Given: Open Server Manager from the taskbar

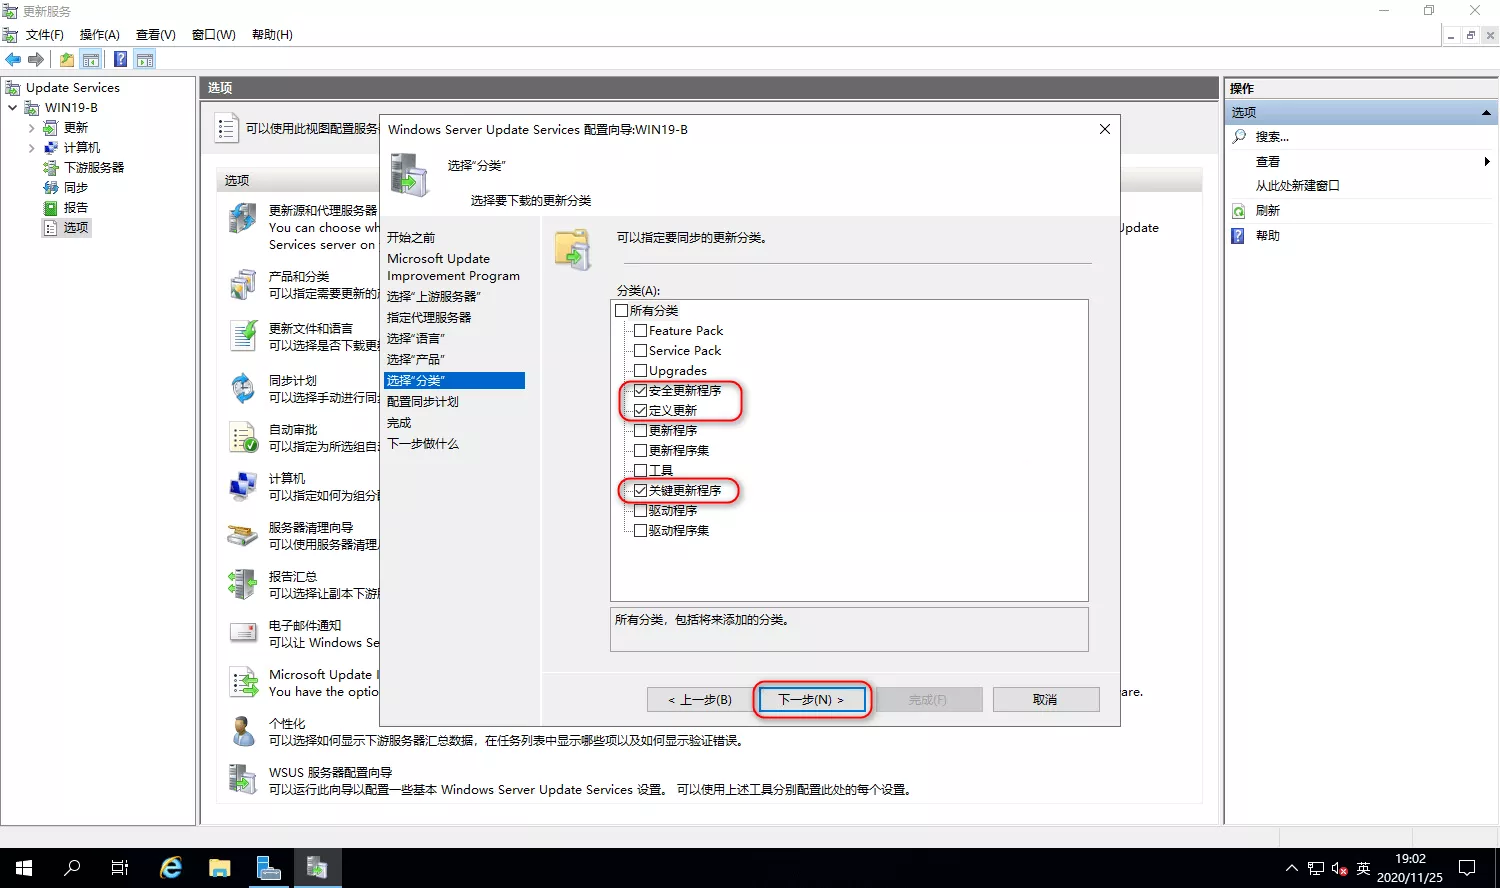Looking at the screenshot, I should pyautogui.click(x=268, y=867).
